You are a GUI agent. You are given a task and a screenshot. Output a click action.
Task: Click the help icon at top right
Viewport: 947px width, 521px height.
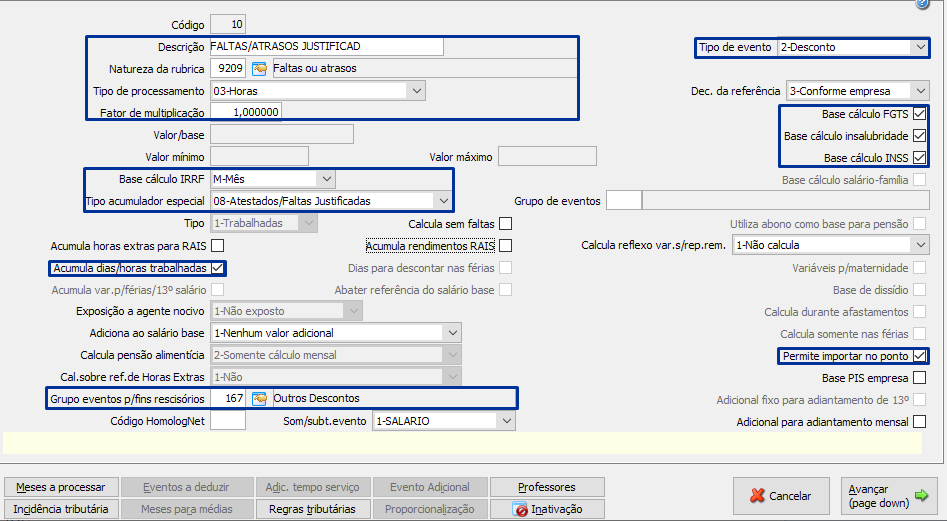pyautogui.click(x=922, y=4)
